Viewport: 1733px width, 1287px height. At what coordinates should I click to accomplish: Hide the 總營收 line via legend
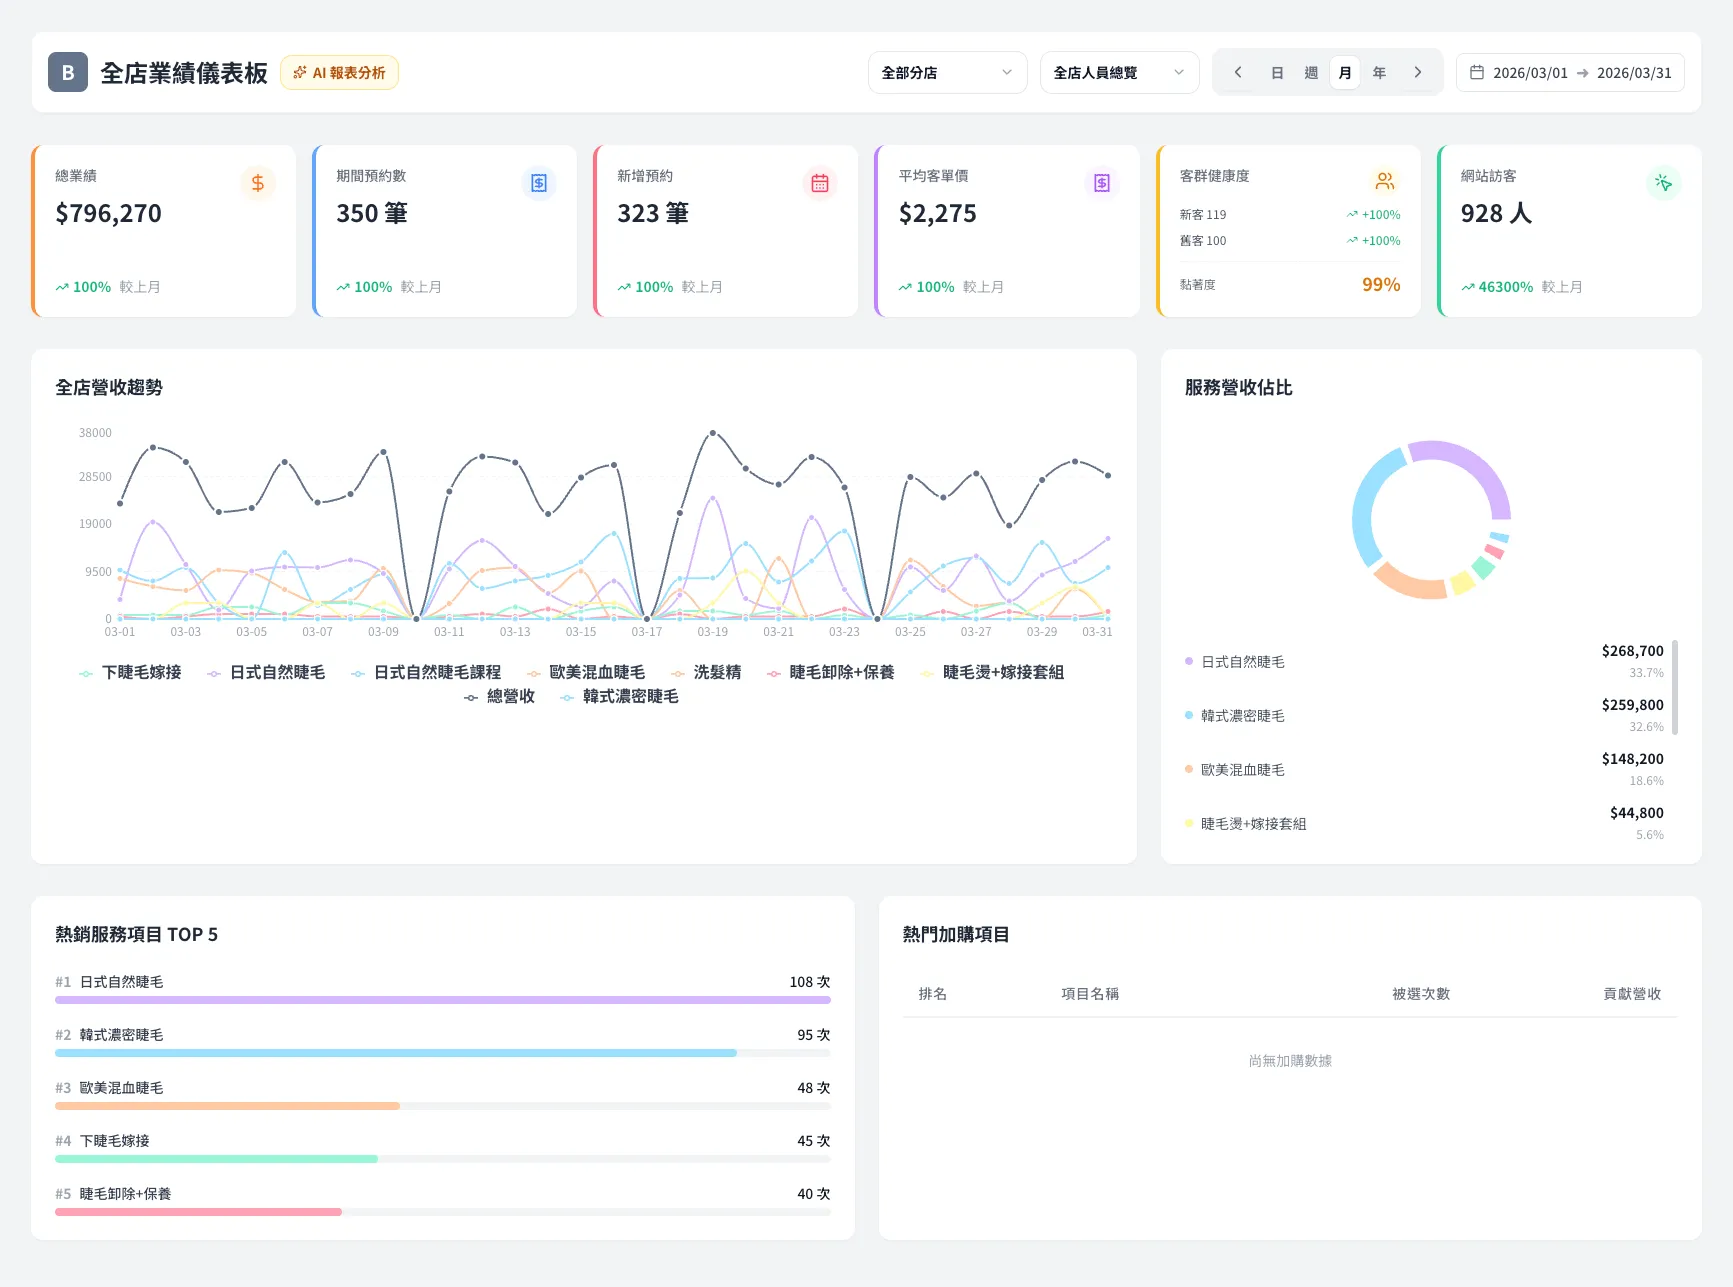pos(500,697)
